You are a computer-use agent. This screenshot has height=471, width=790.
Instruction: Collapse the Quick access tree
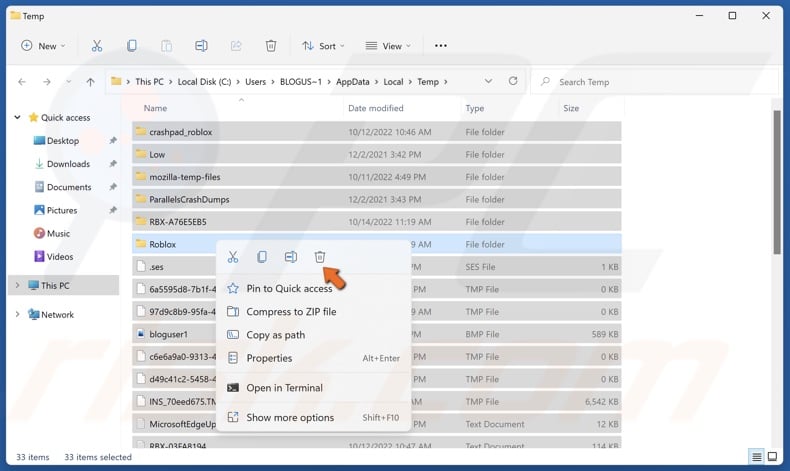pyautogui.click(x=17, y=117)
